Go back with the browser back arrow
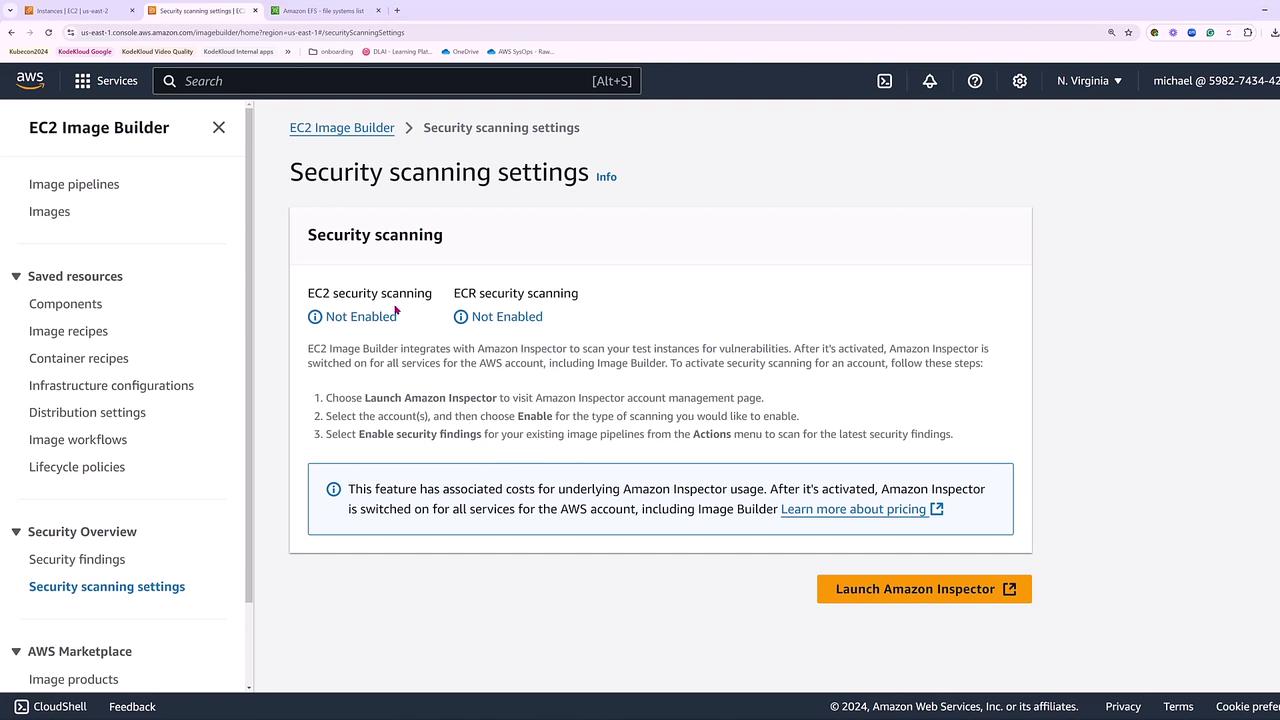The width and height of the screenshot is (1280, 720). [11, 32]
